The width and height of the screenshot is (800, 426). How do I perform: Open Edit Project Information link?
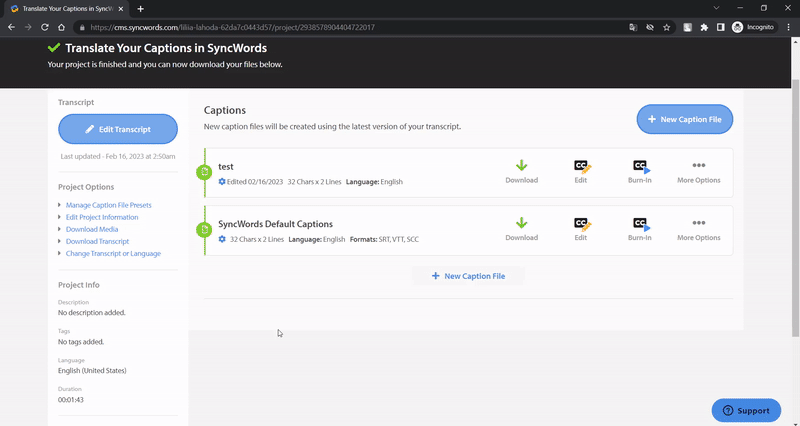tap(102, 217)
